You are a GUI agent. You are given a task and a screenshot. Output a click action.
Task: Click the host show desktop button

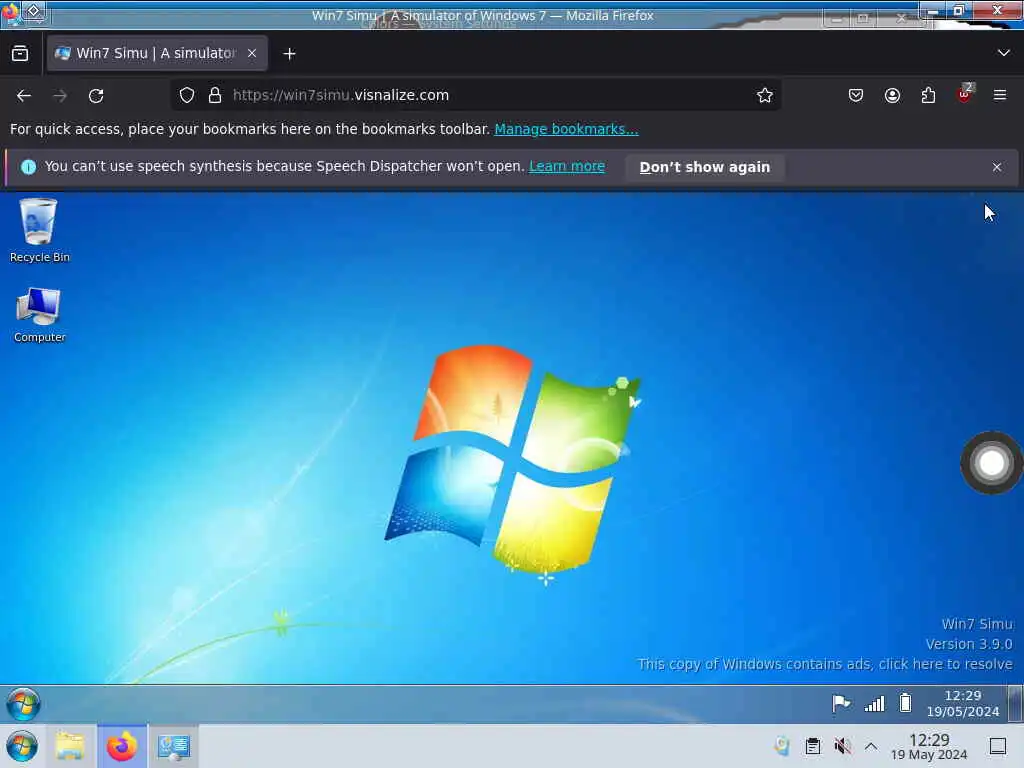(998, 746)
